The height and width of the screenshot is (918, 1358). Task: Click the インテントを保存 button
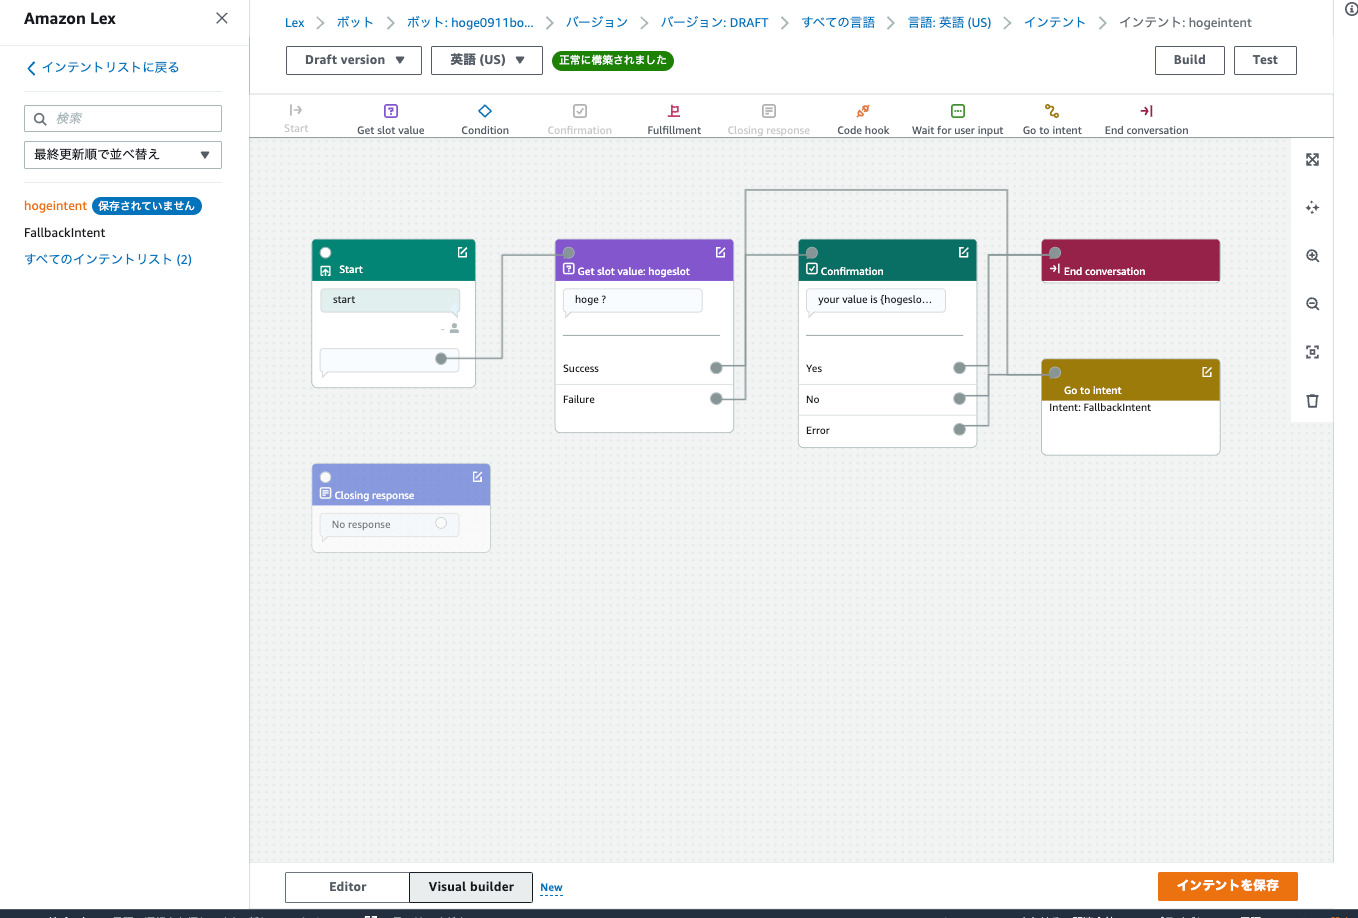(1227, 886)
